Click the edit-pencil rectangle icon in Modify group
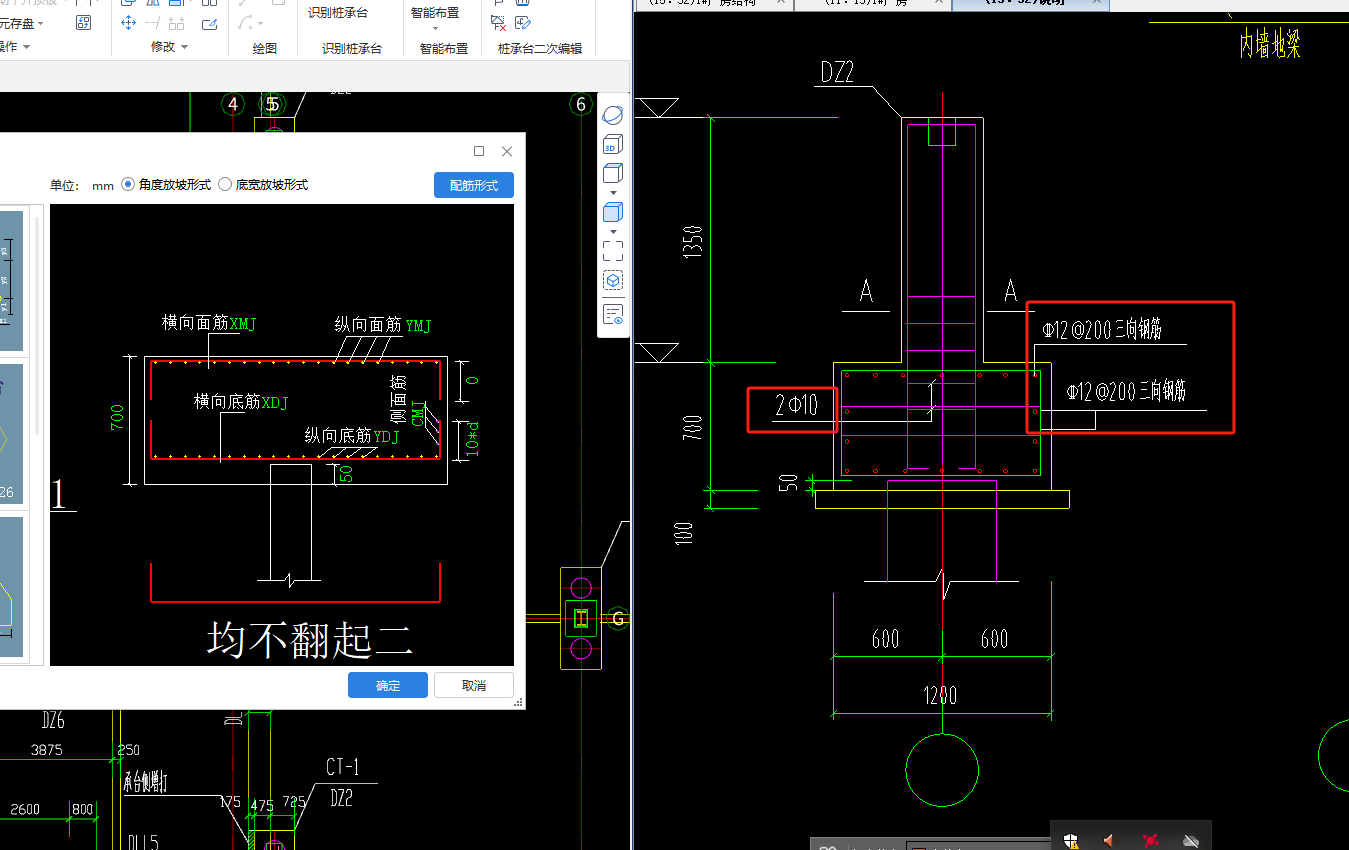 click(209, 23)
